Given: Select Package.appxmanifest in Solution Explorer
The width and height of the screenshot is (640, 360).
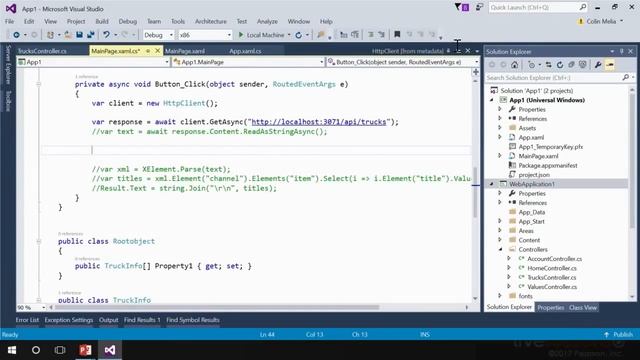Looking at the screenshot, I should 548,165.
